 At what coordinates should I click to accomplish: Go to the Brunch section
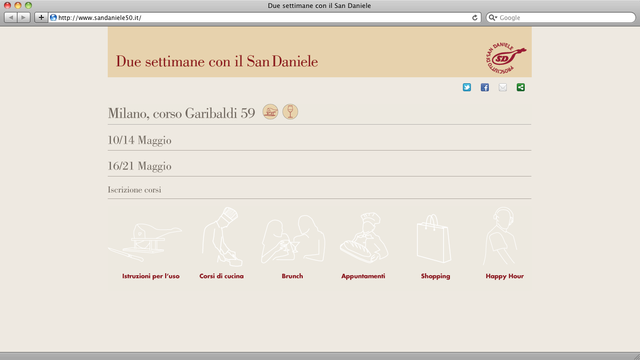[x=292, y=276]
